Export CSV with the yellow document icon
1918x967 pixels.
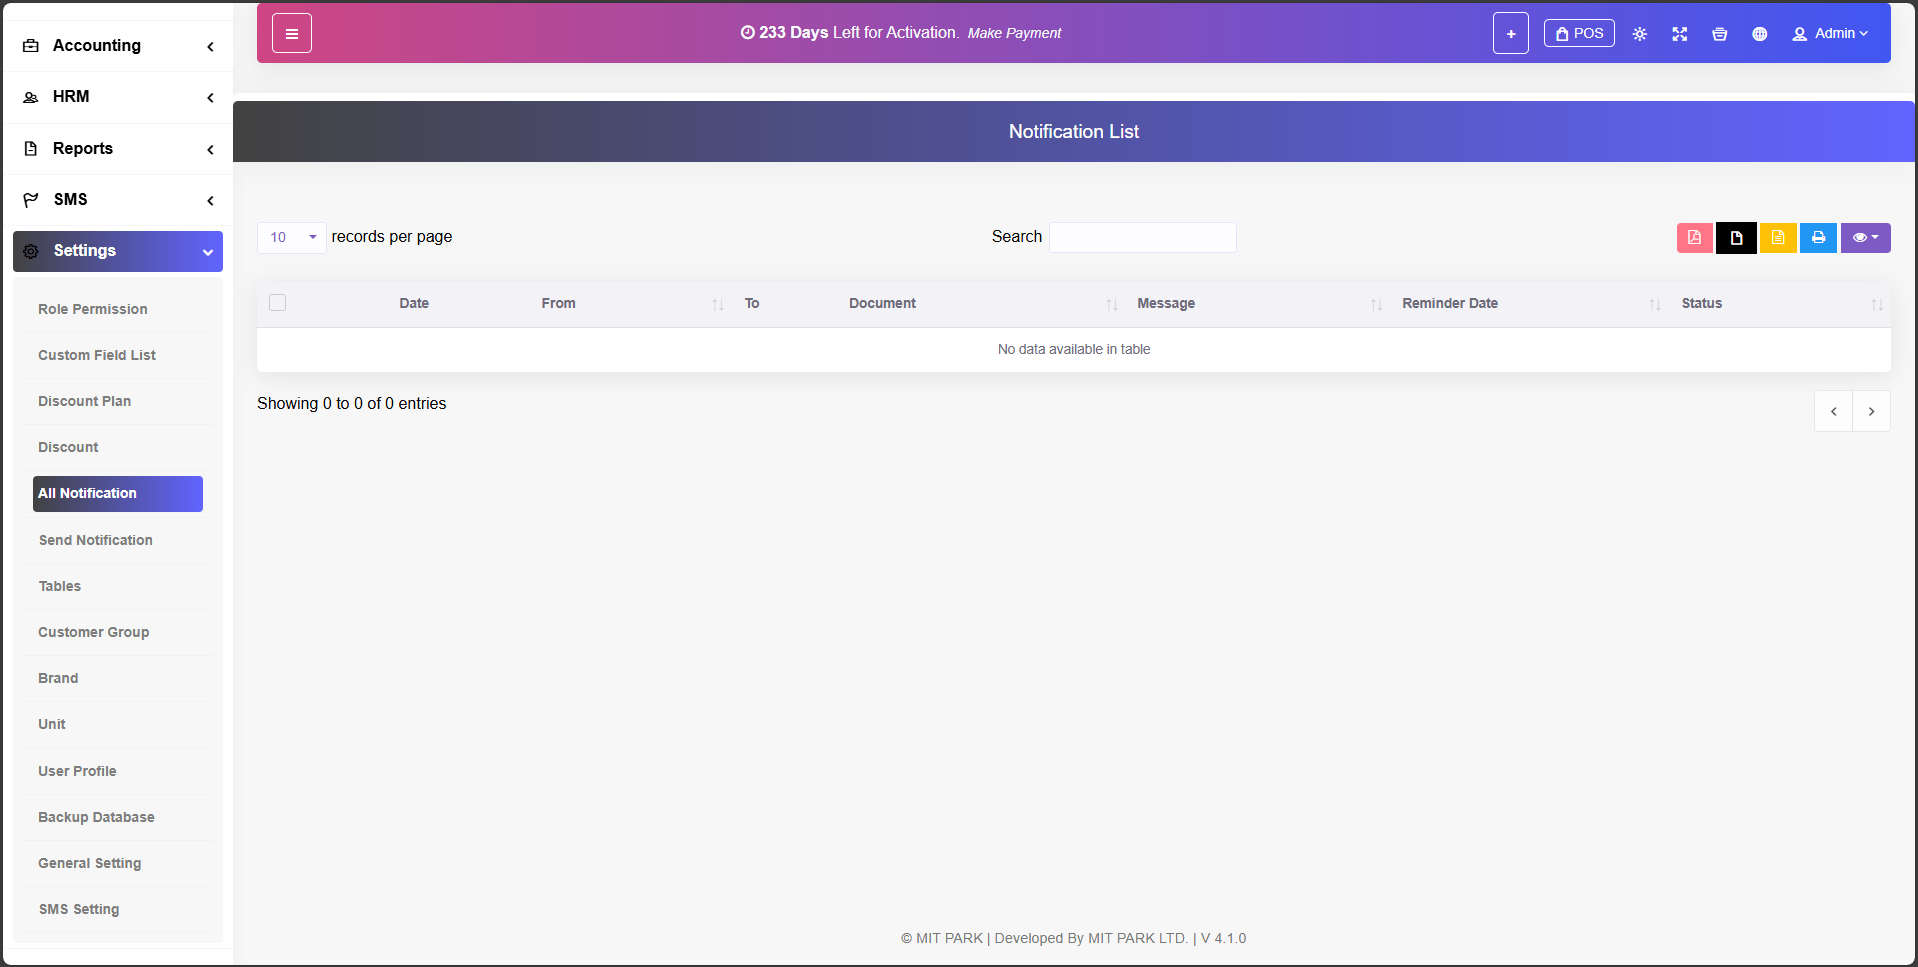tap(1777, 238)
